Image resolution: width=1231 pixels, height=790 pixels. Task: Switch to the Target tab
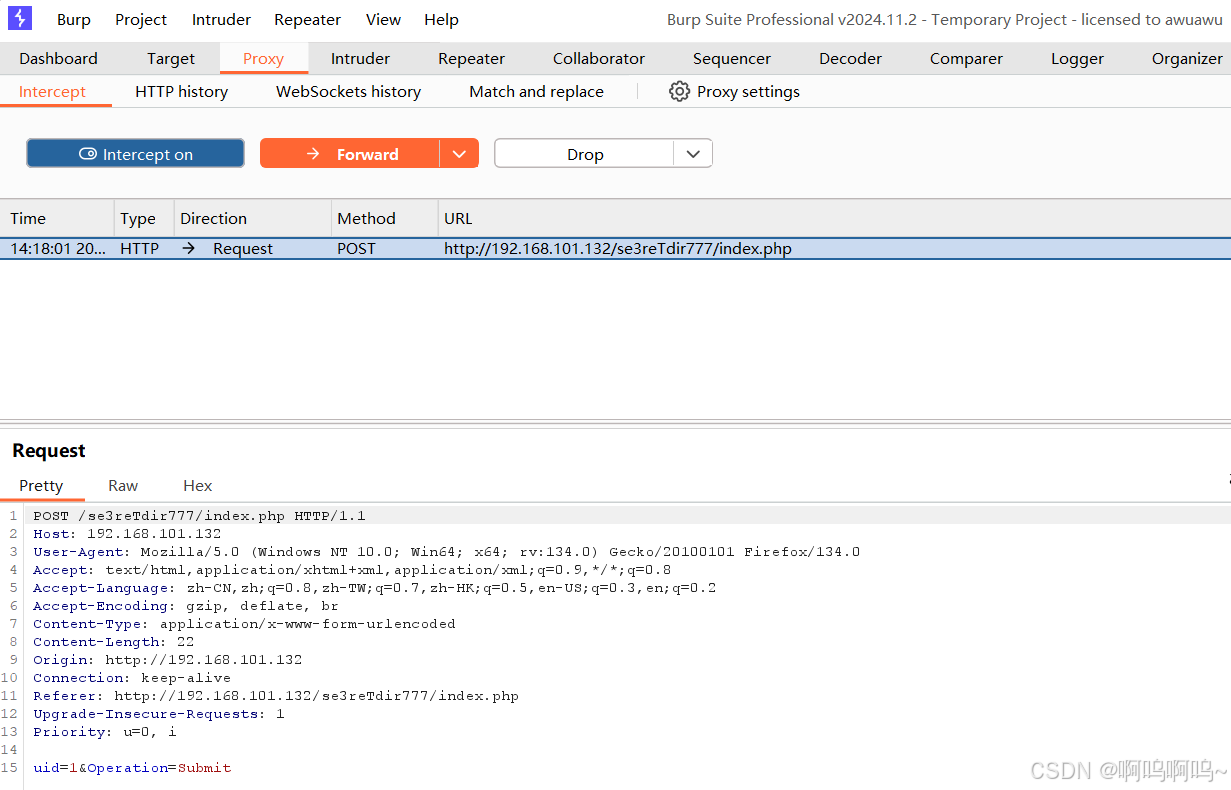171,59
